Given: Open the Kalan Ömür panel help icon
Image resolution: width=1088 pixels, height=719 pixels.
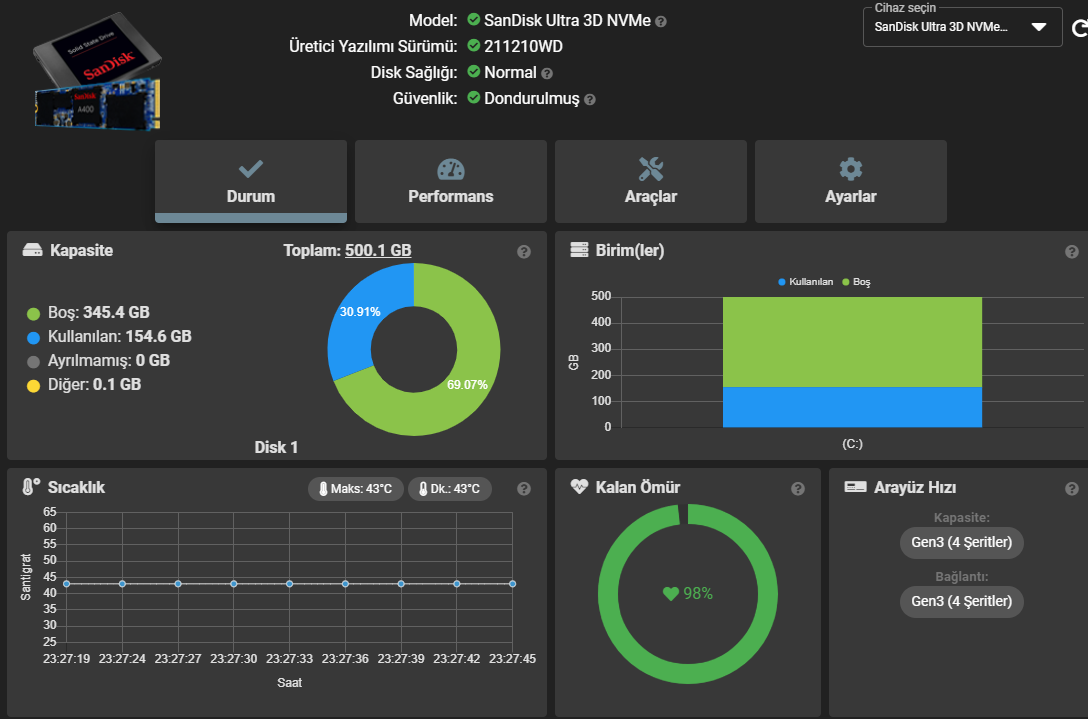Looking at the screenshot, I should pos(798,489).
